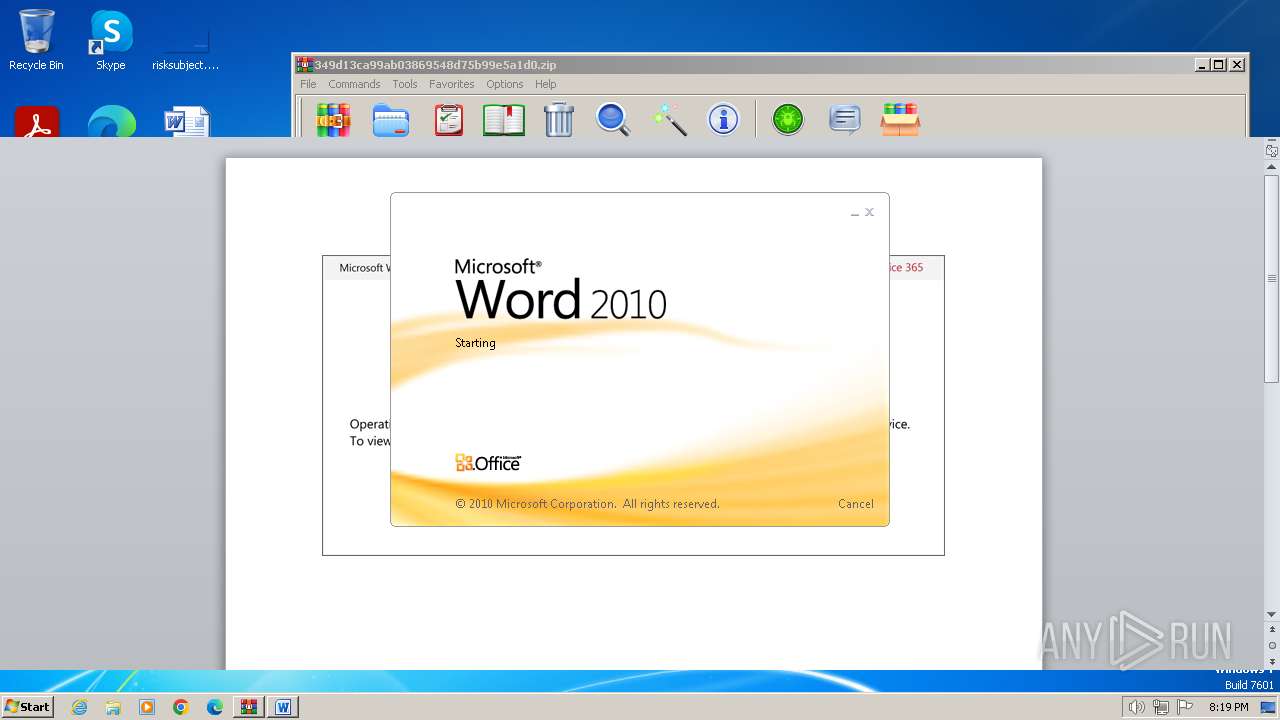This screenshot has width=1280, height=720.
Task: Close the Word 2010 splash screen
Action: [870, 212]
